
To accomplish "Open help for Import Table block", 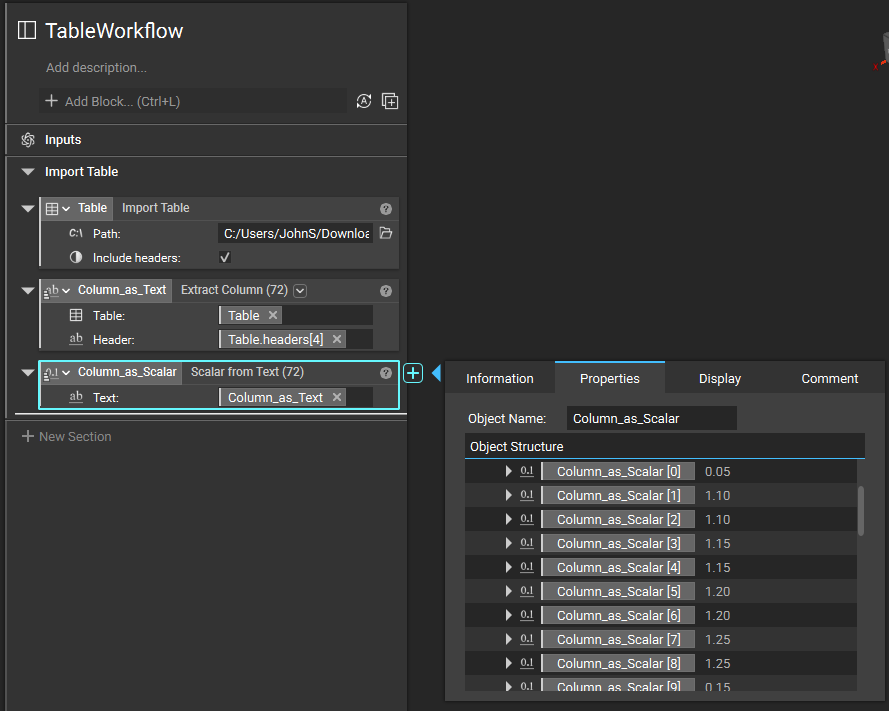I will pyautogui.click(x=386, y=209).
